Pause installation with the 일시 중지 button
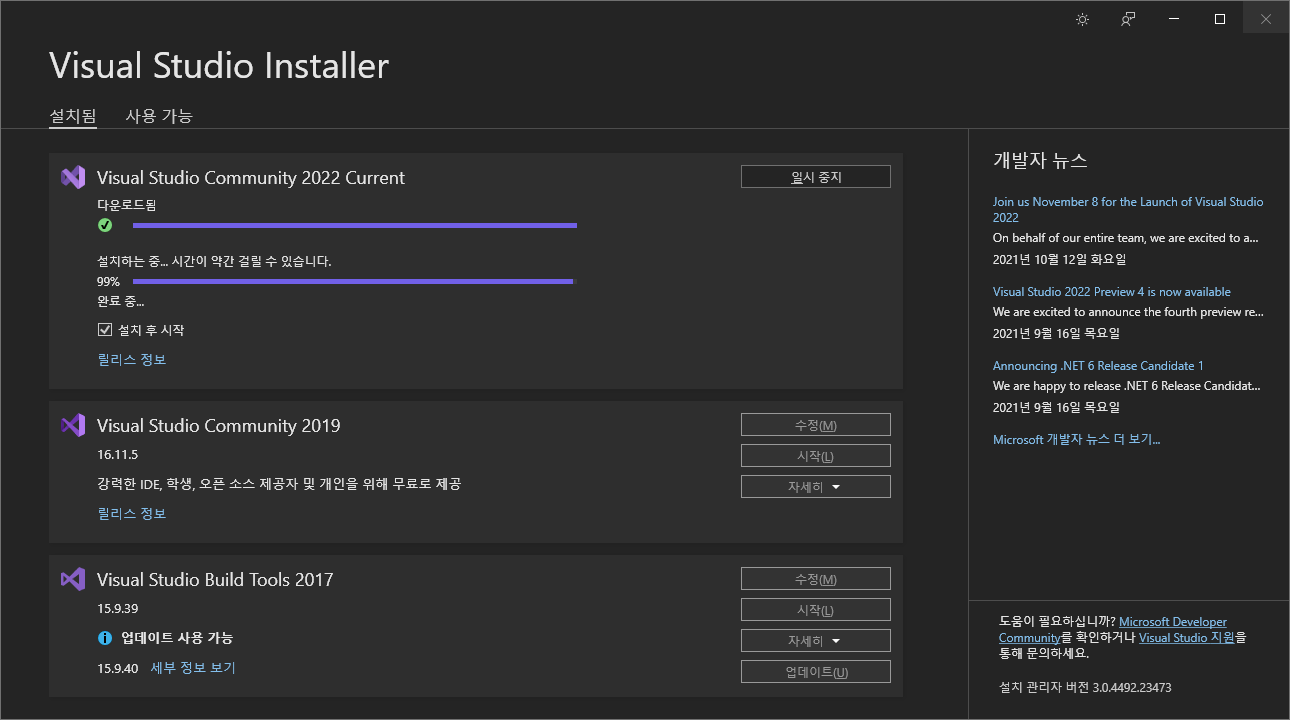Viewport: 1290px width, 720px height. [x=816, y=177]
